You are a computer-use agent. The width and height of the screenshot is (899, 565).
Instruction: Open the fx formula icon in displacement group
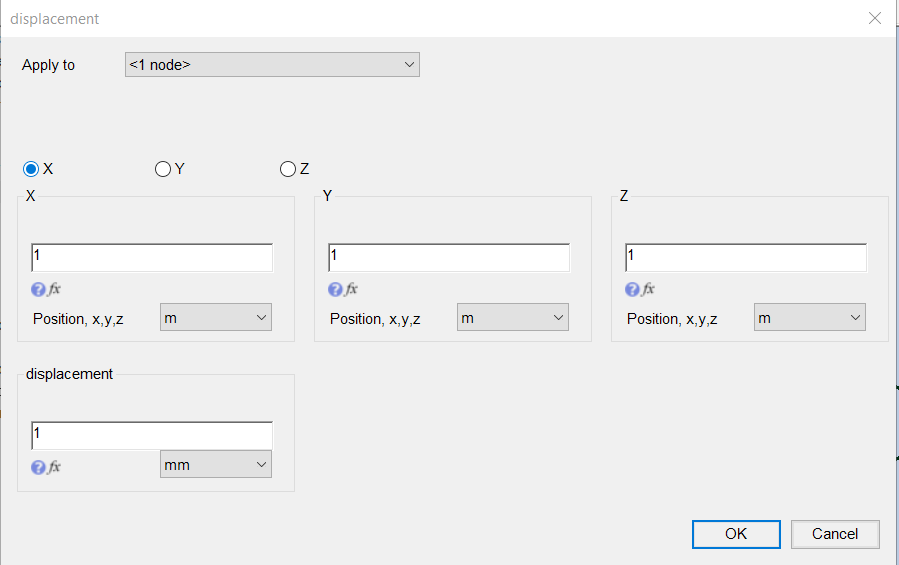[54, 467]
